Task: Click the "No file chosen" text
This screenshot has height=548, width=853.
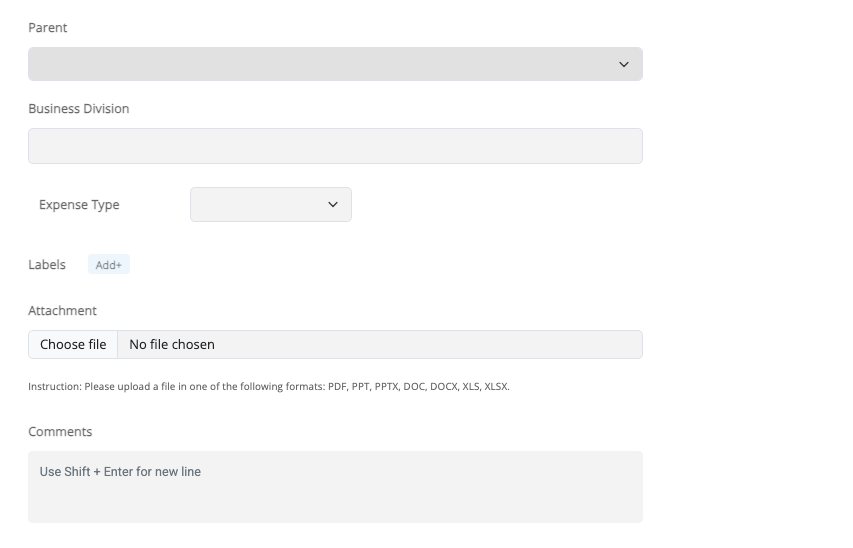Action: [172, 344]
